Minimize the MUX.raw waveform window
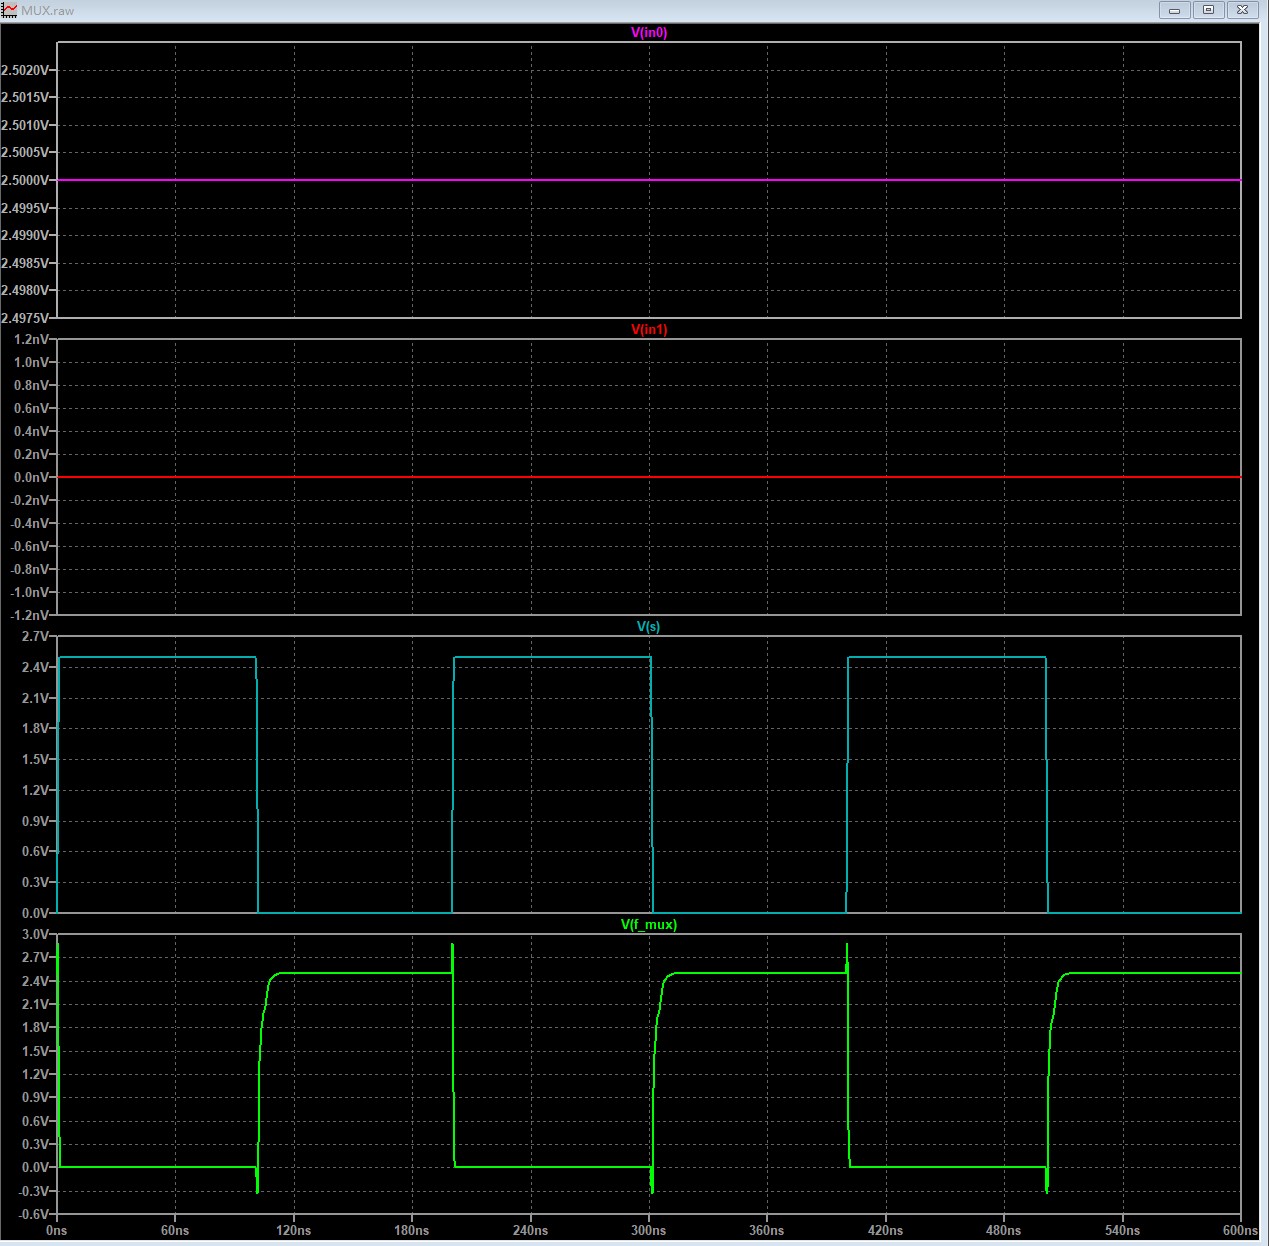This screenshot has width=1269, height=1246. coord(1174,10)
